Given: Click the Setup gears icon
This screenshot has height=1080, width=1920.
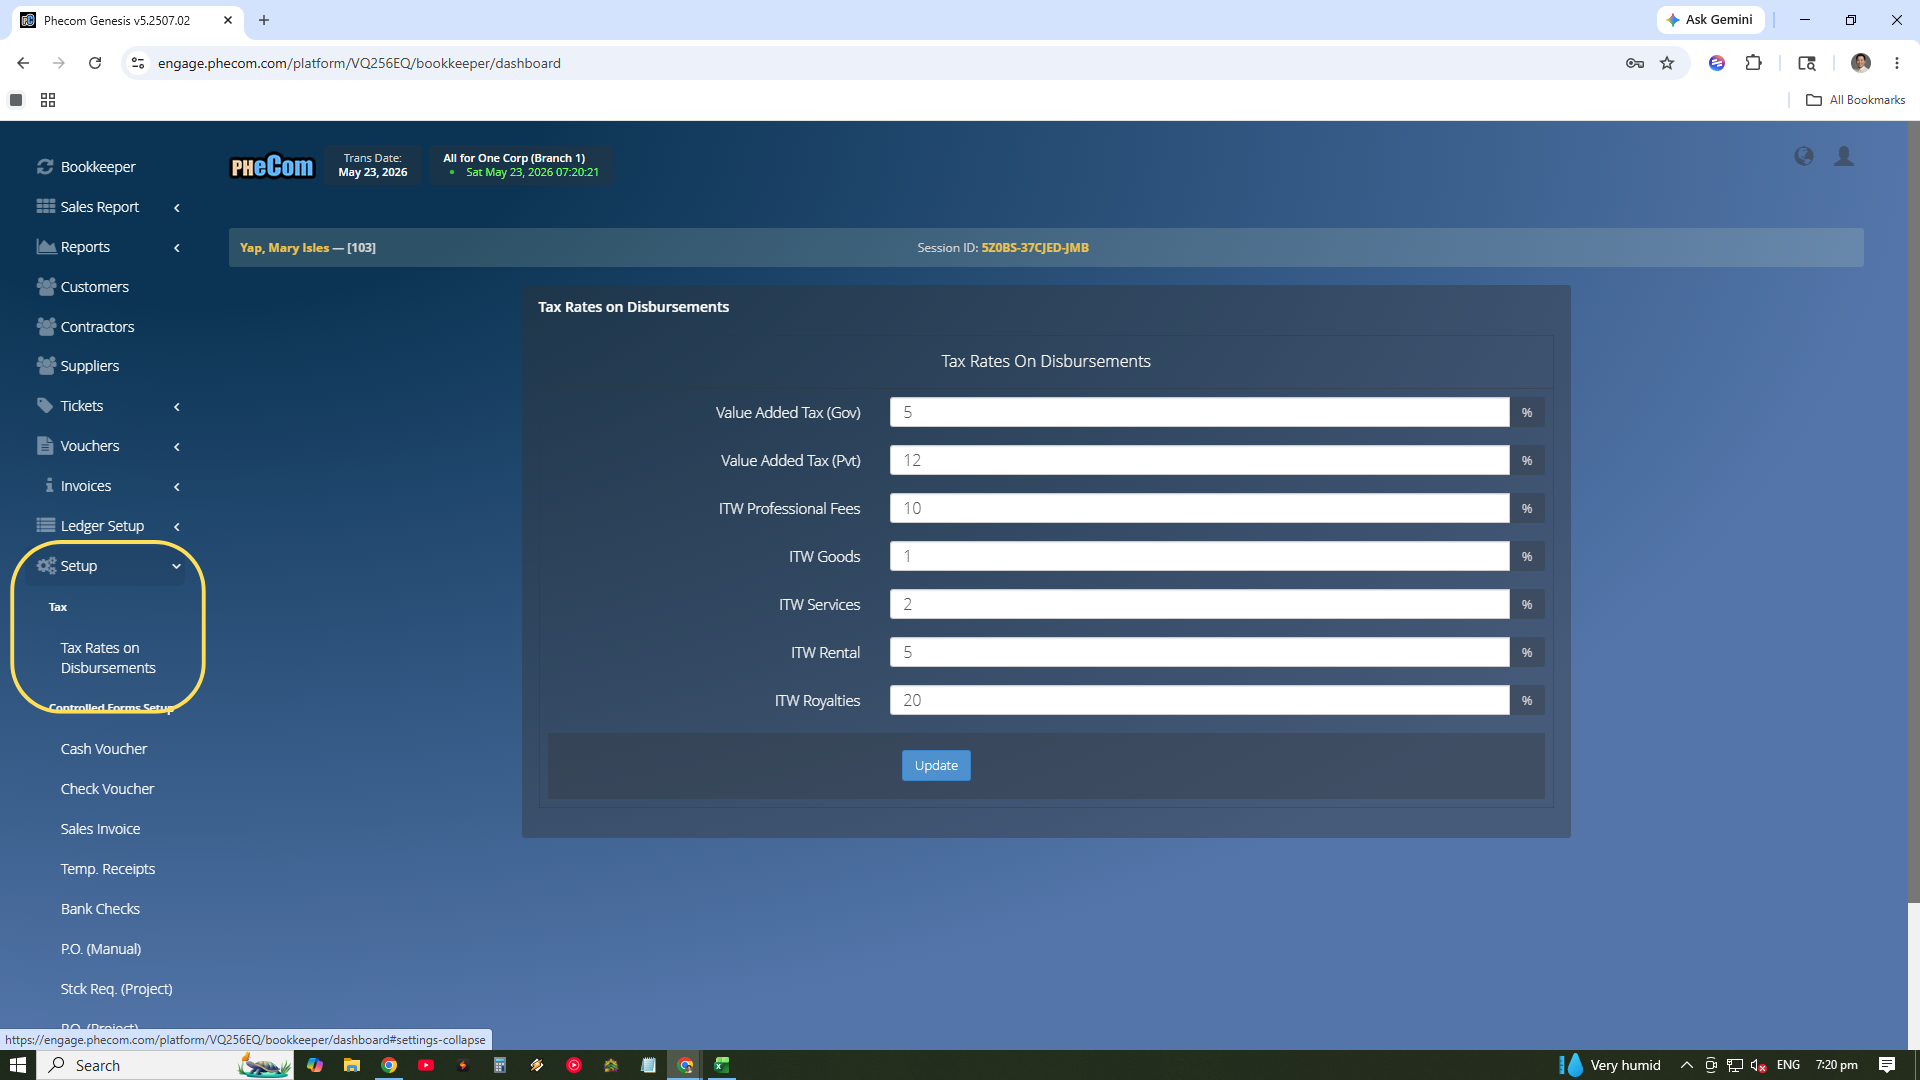Looking at the screenshot, I should click(x=46, y=565).
